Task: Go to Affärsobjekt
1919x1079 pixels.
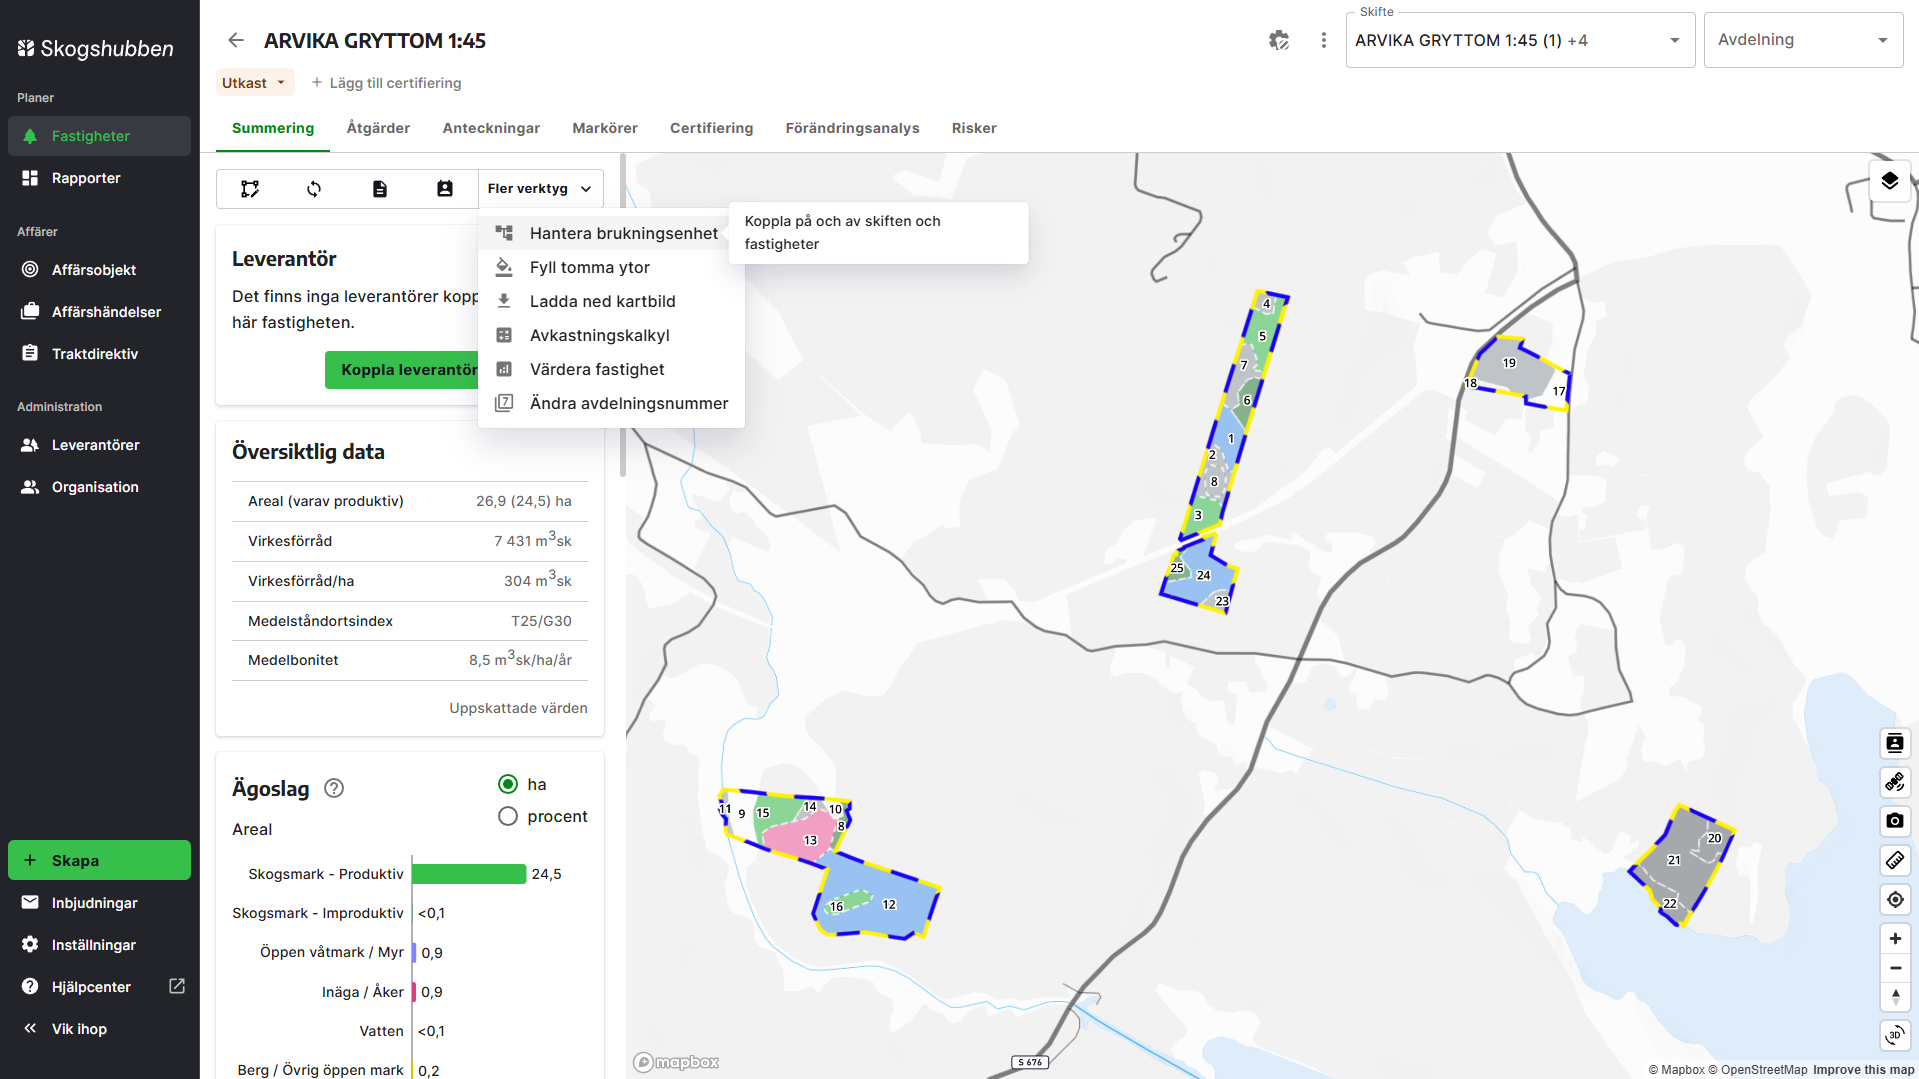Action: (99, 270)
